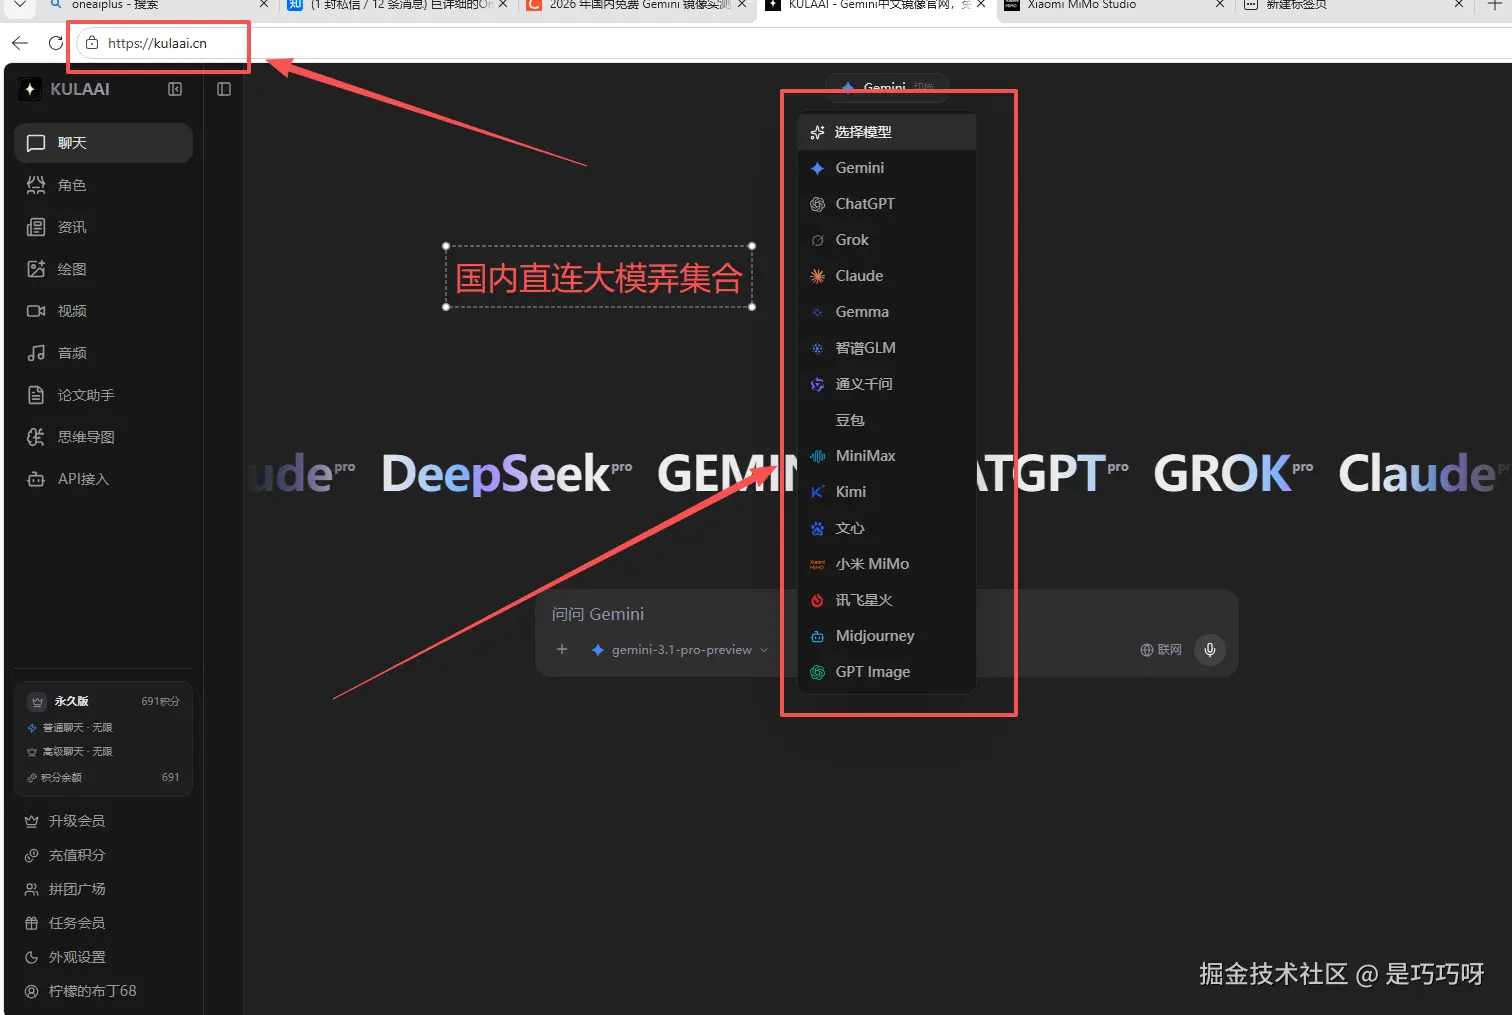Screen dimensions: 1512x1015
Task: Collapse the left sidebar
Action: [175, 89]
